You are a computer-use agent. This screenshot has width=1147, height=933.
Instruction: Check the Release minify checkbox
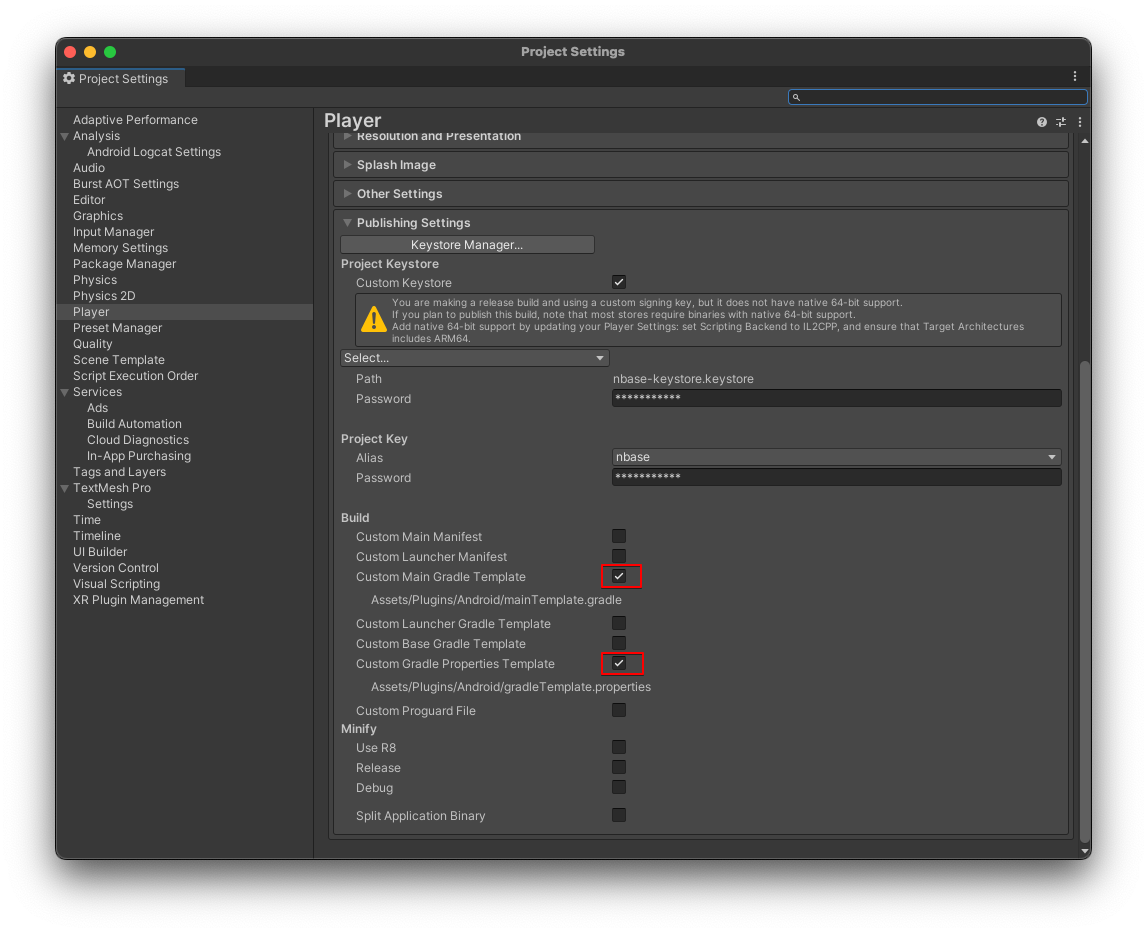619,768
